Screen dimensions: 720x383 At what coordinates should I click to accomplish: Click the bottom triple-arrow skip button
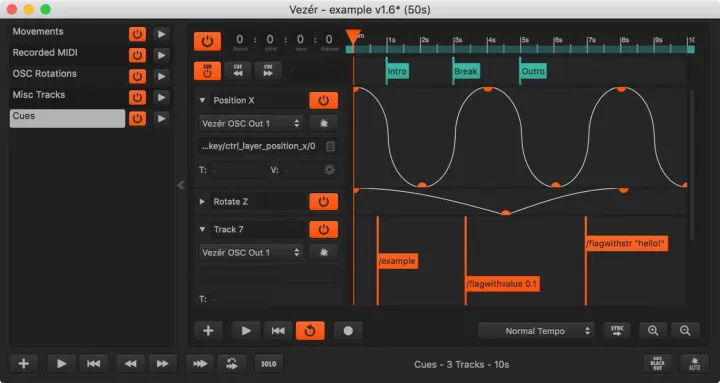pos(200,364)
